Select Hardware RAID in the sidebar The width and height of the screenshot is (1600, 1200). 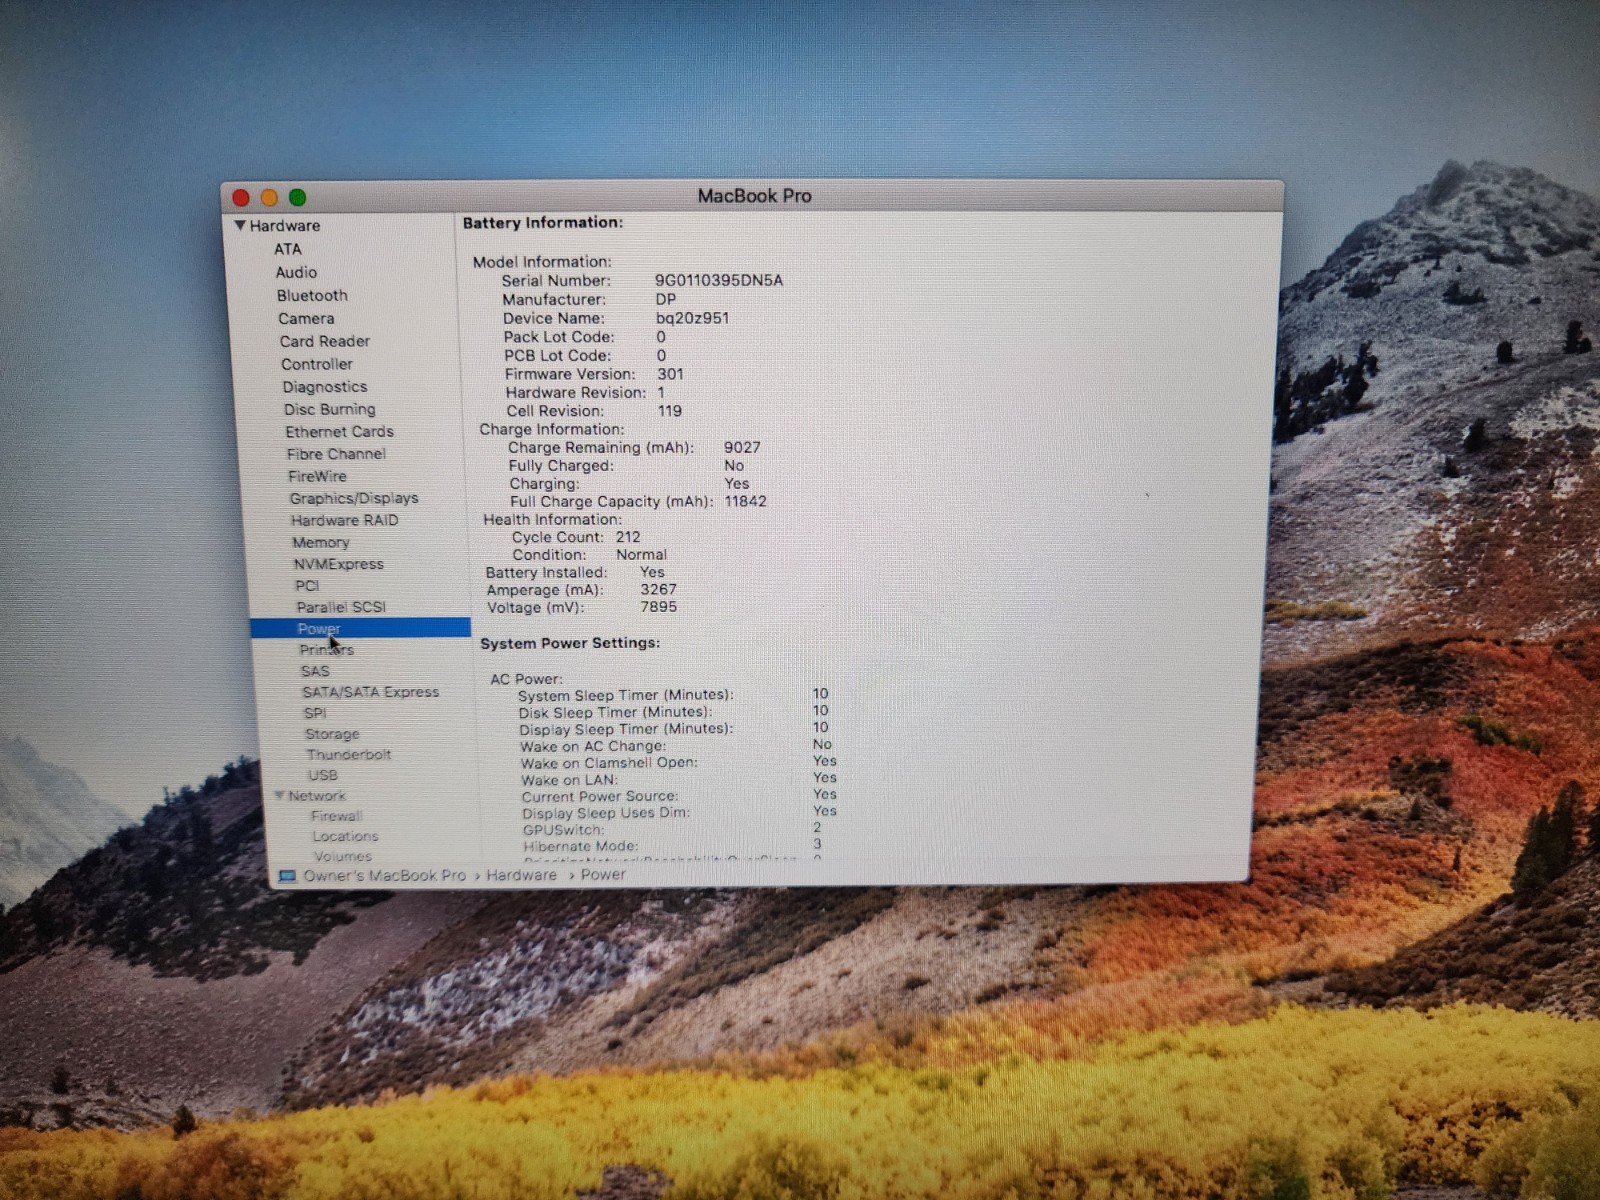pyautogui.click(x=345, y=520)
